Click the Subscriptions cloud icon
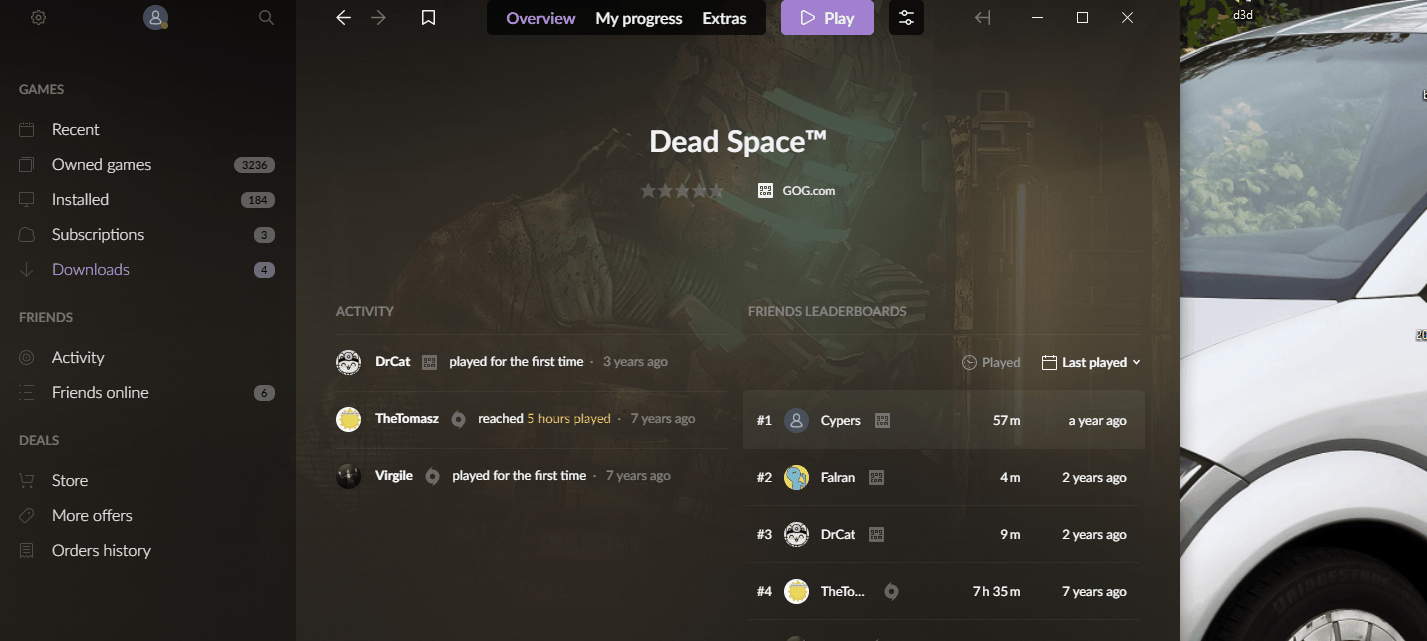This screenshot has height=641, width=1427. 27,234
